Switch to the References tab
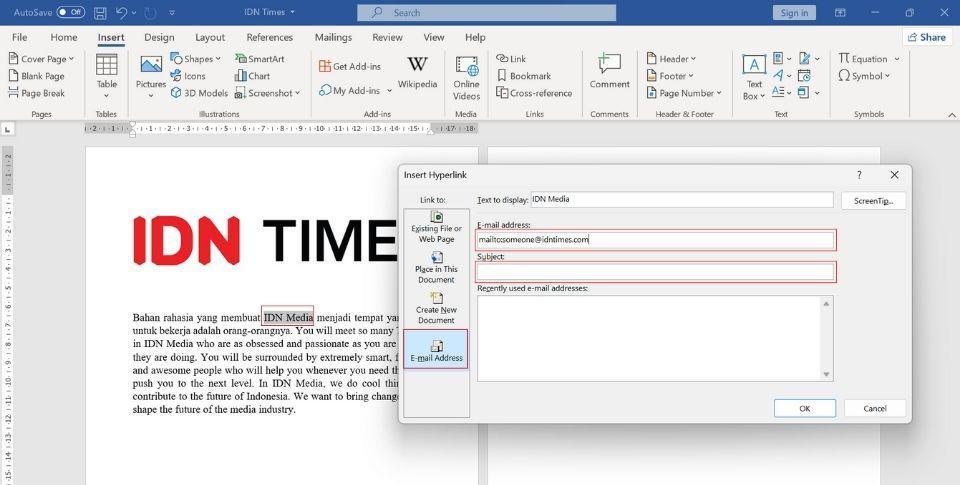This screenshot has width=960, height=485. (x=269, y=37)
